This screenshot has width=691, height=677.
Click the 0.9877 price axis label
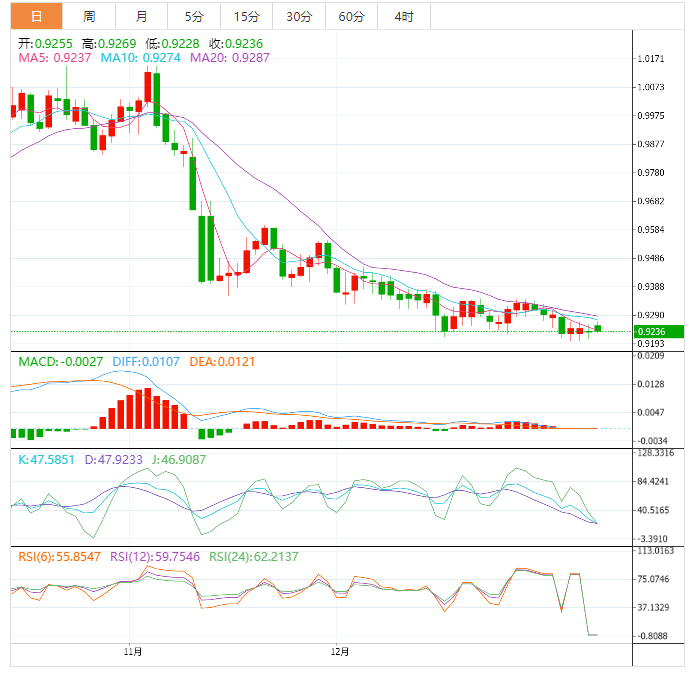tap(650, 144)
